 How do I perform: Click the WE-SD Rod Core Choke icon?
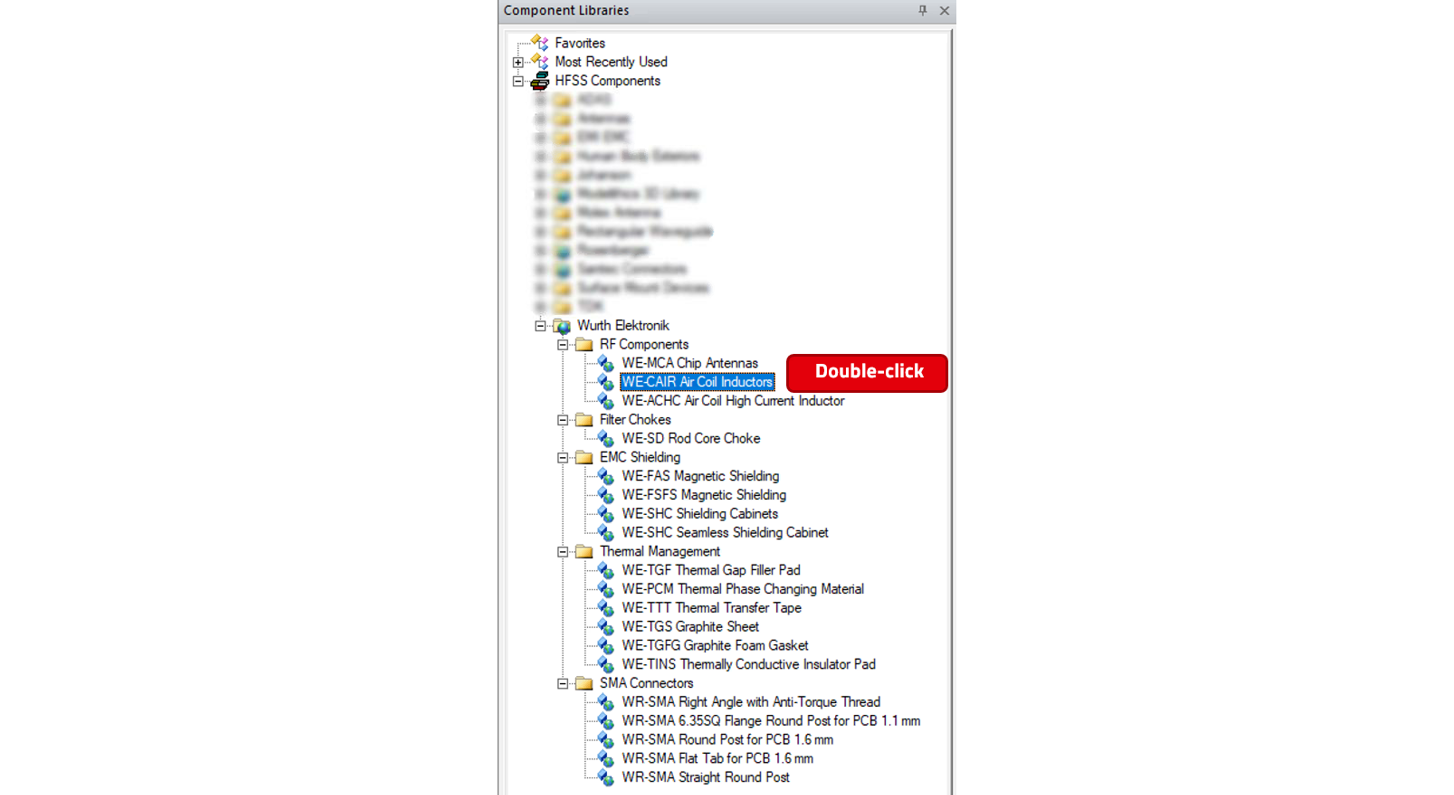(x=606, y=439)
